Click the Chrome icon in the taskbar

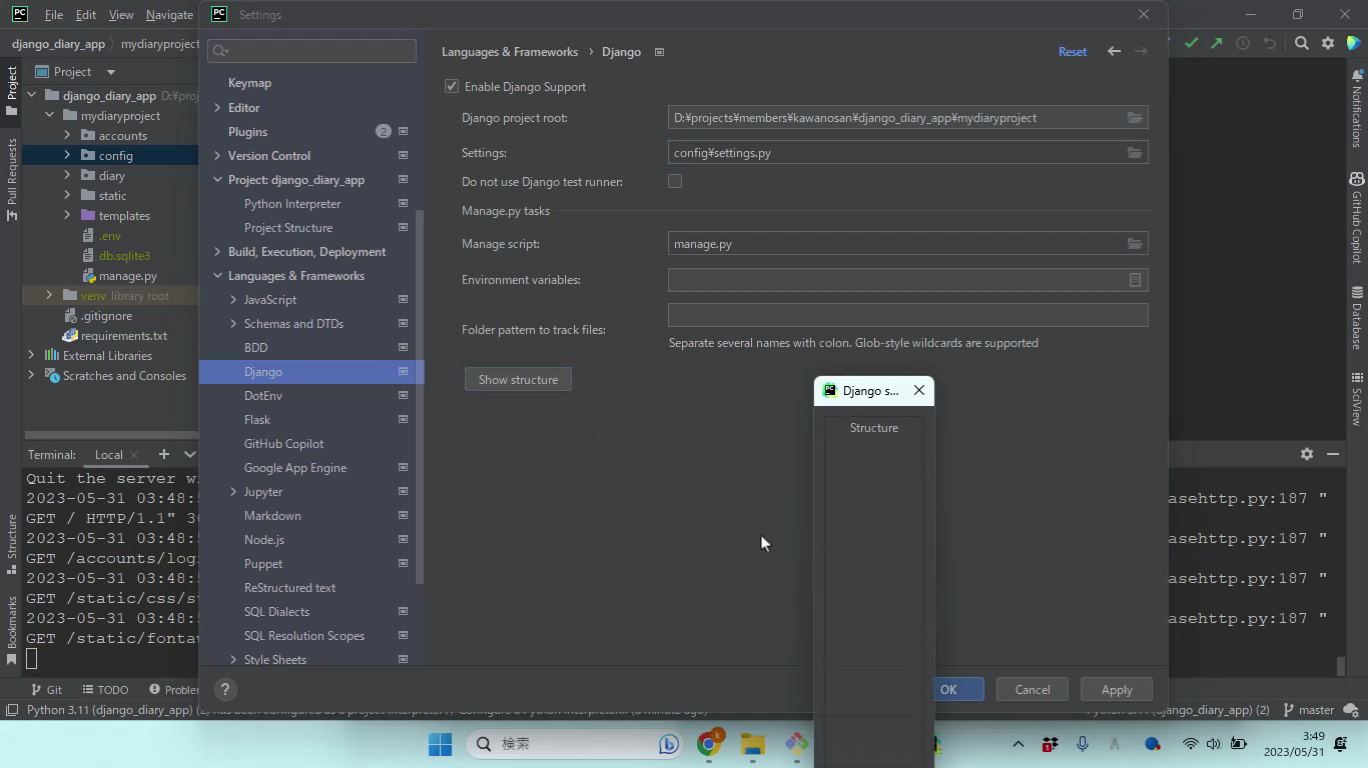709,744
